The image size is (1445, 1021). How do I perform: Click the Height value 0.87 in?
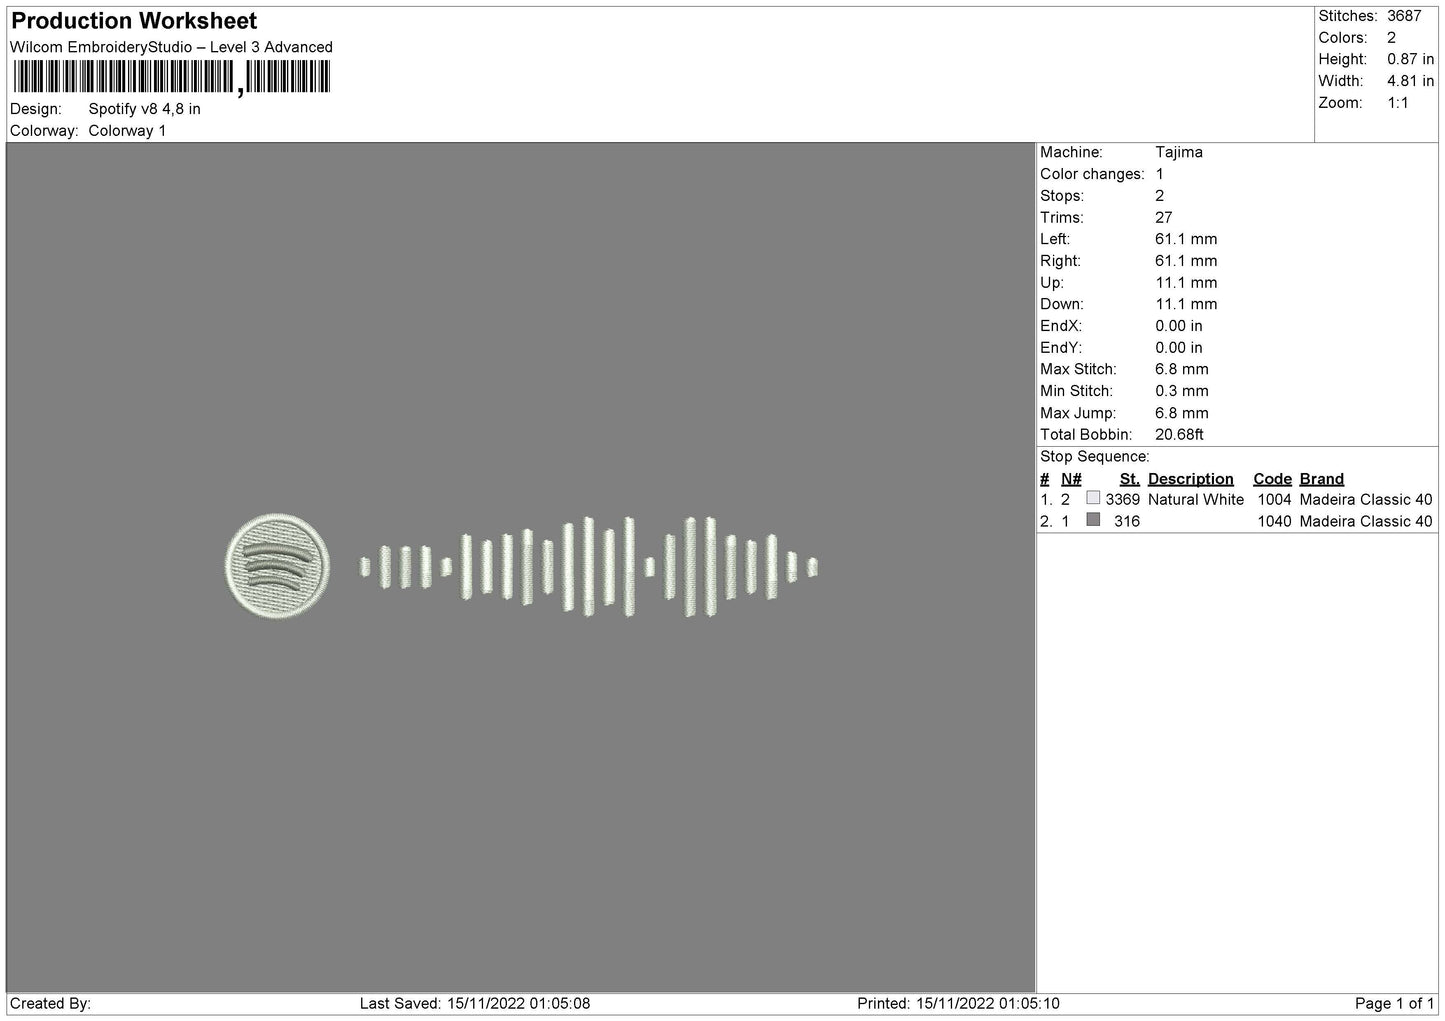pos(1410,59)
